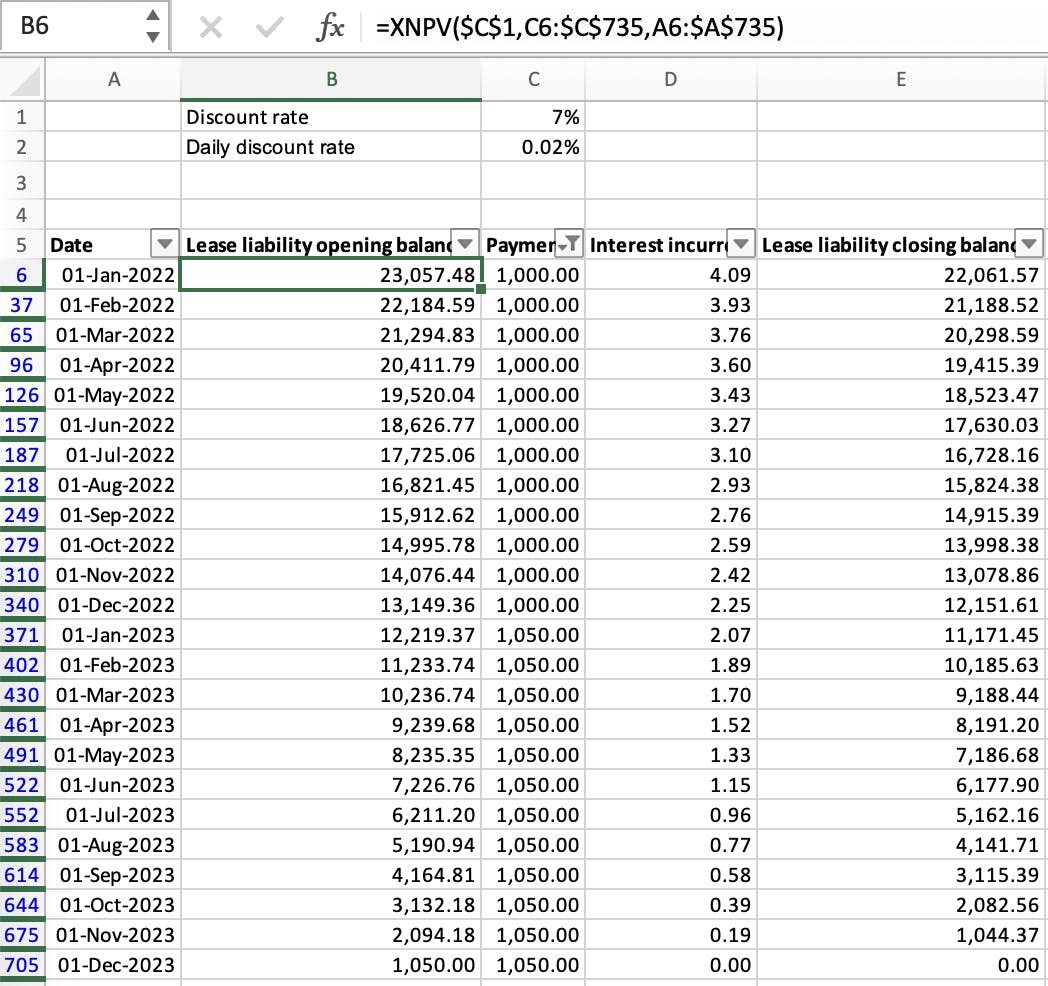Click interest cell 3.93

point(671,305)
